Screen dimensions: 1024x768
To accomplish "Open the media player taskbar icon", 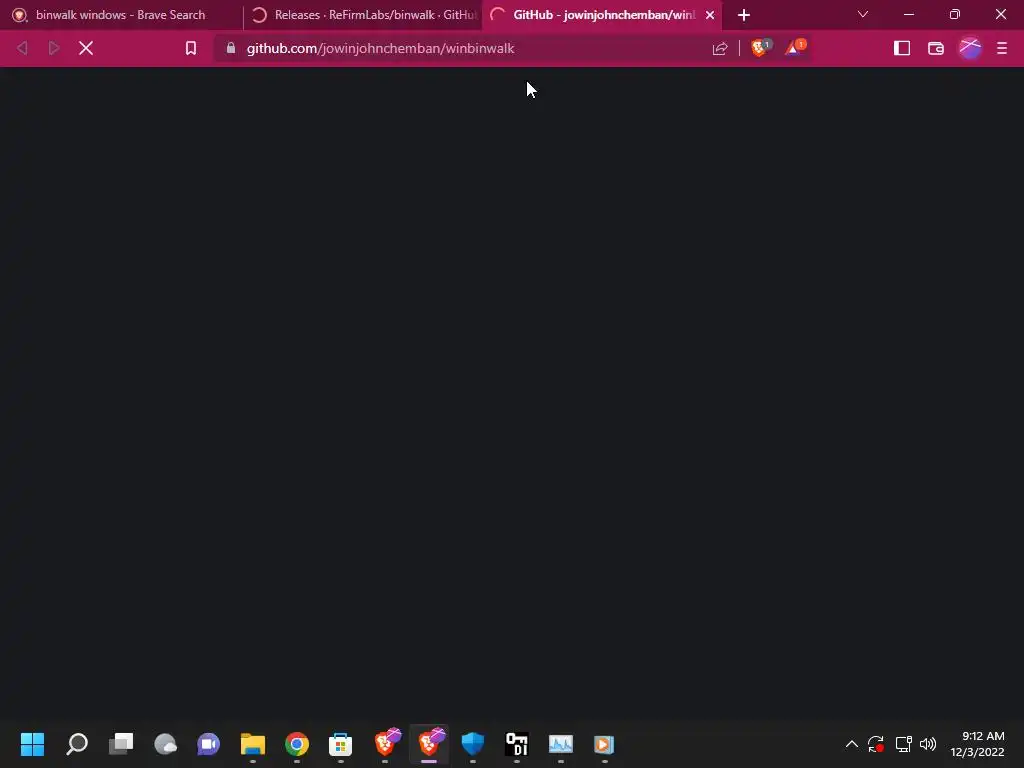I will [x=605, y=744].
